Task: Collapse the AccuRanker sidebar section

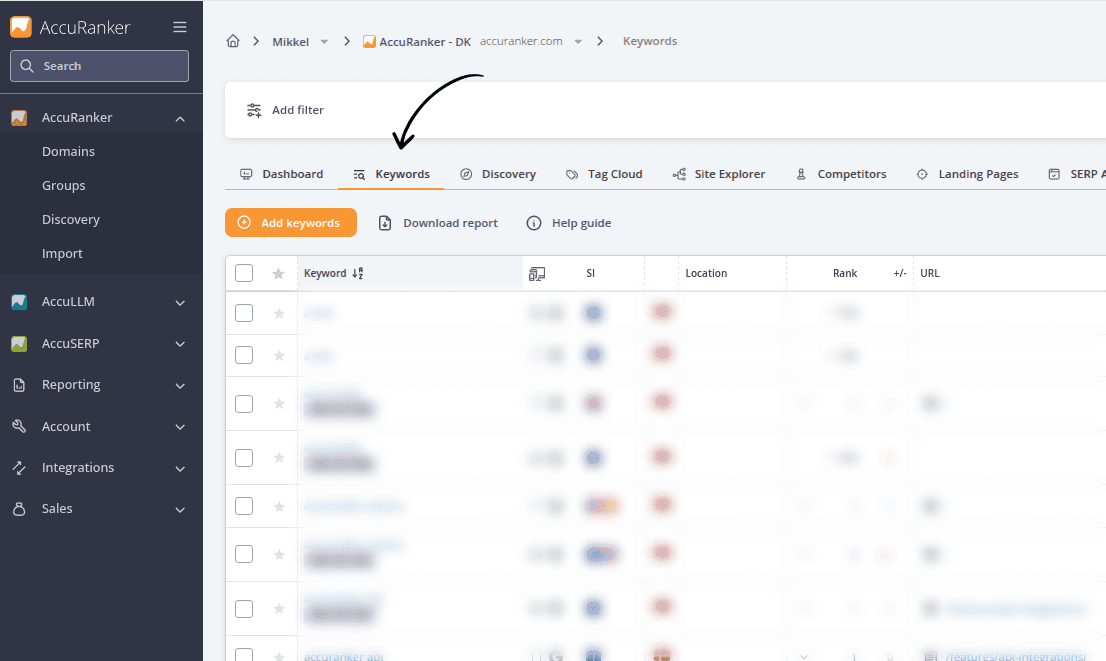Action: coord(180,119)
